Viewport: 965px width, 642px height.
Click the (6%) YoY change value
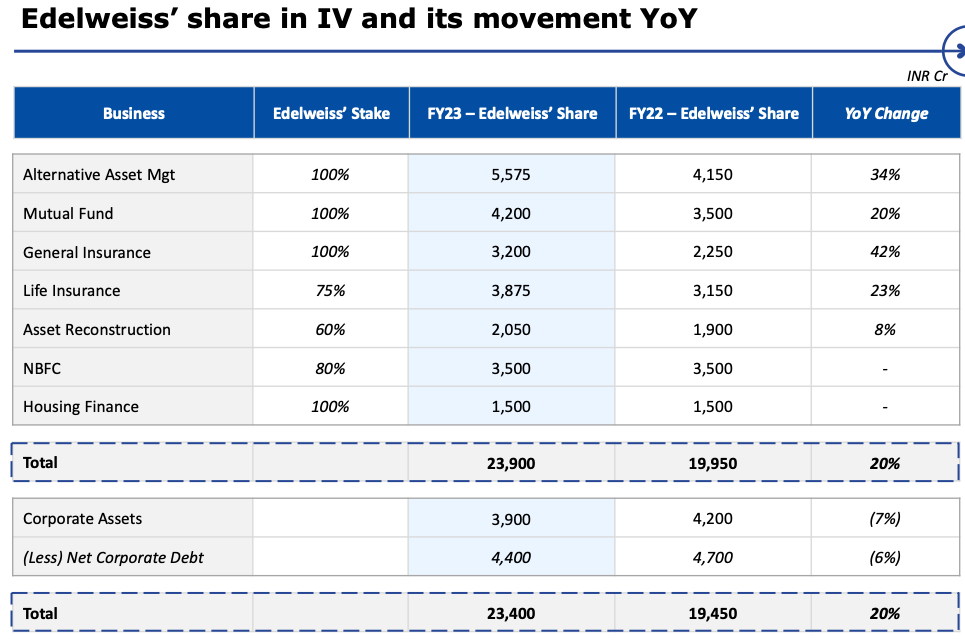pyautogui.click(x=885, y=558)
